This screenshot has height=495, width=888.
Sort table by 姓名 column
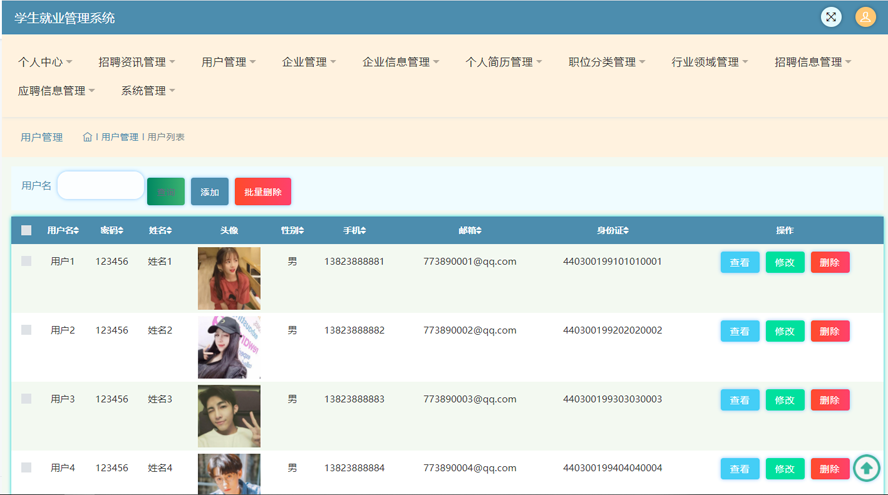click(x=160, y=231)
